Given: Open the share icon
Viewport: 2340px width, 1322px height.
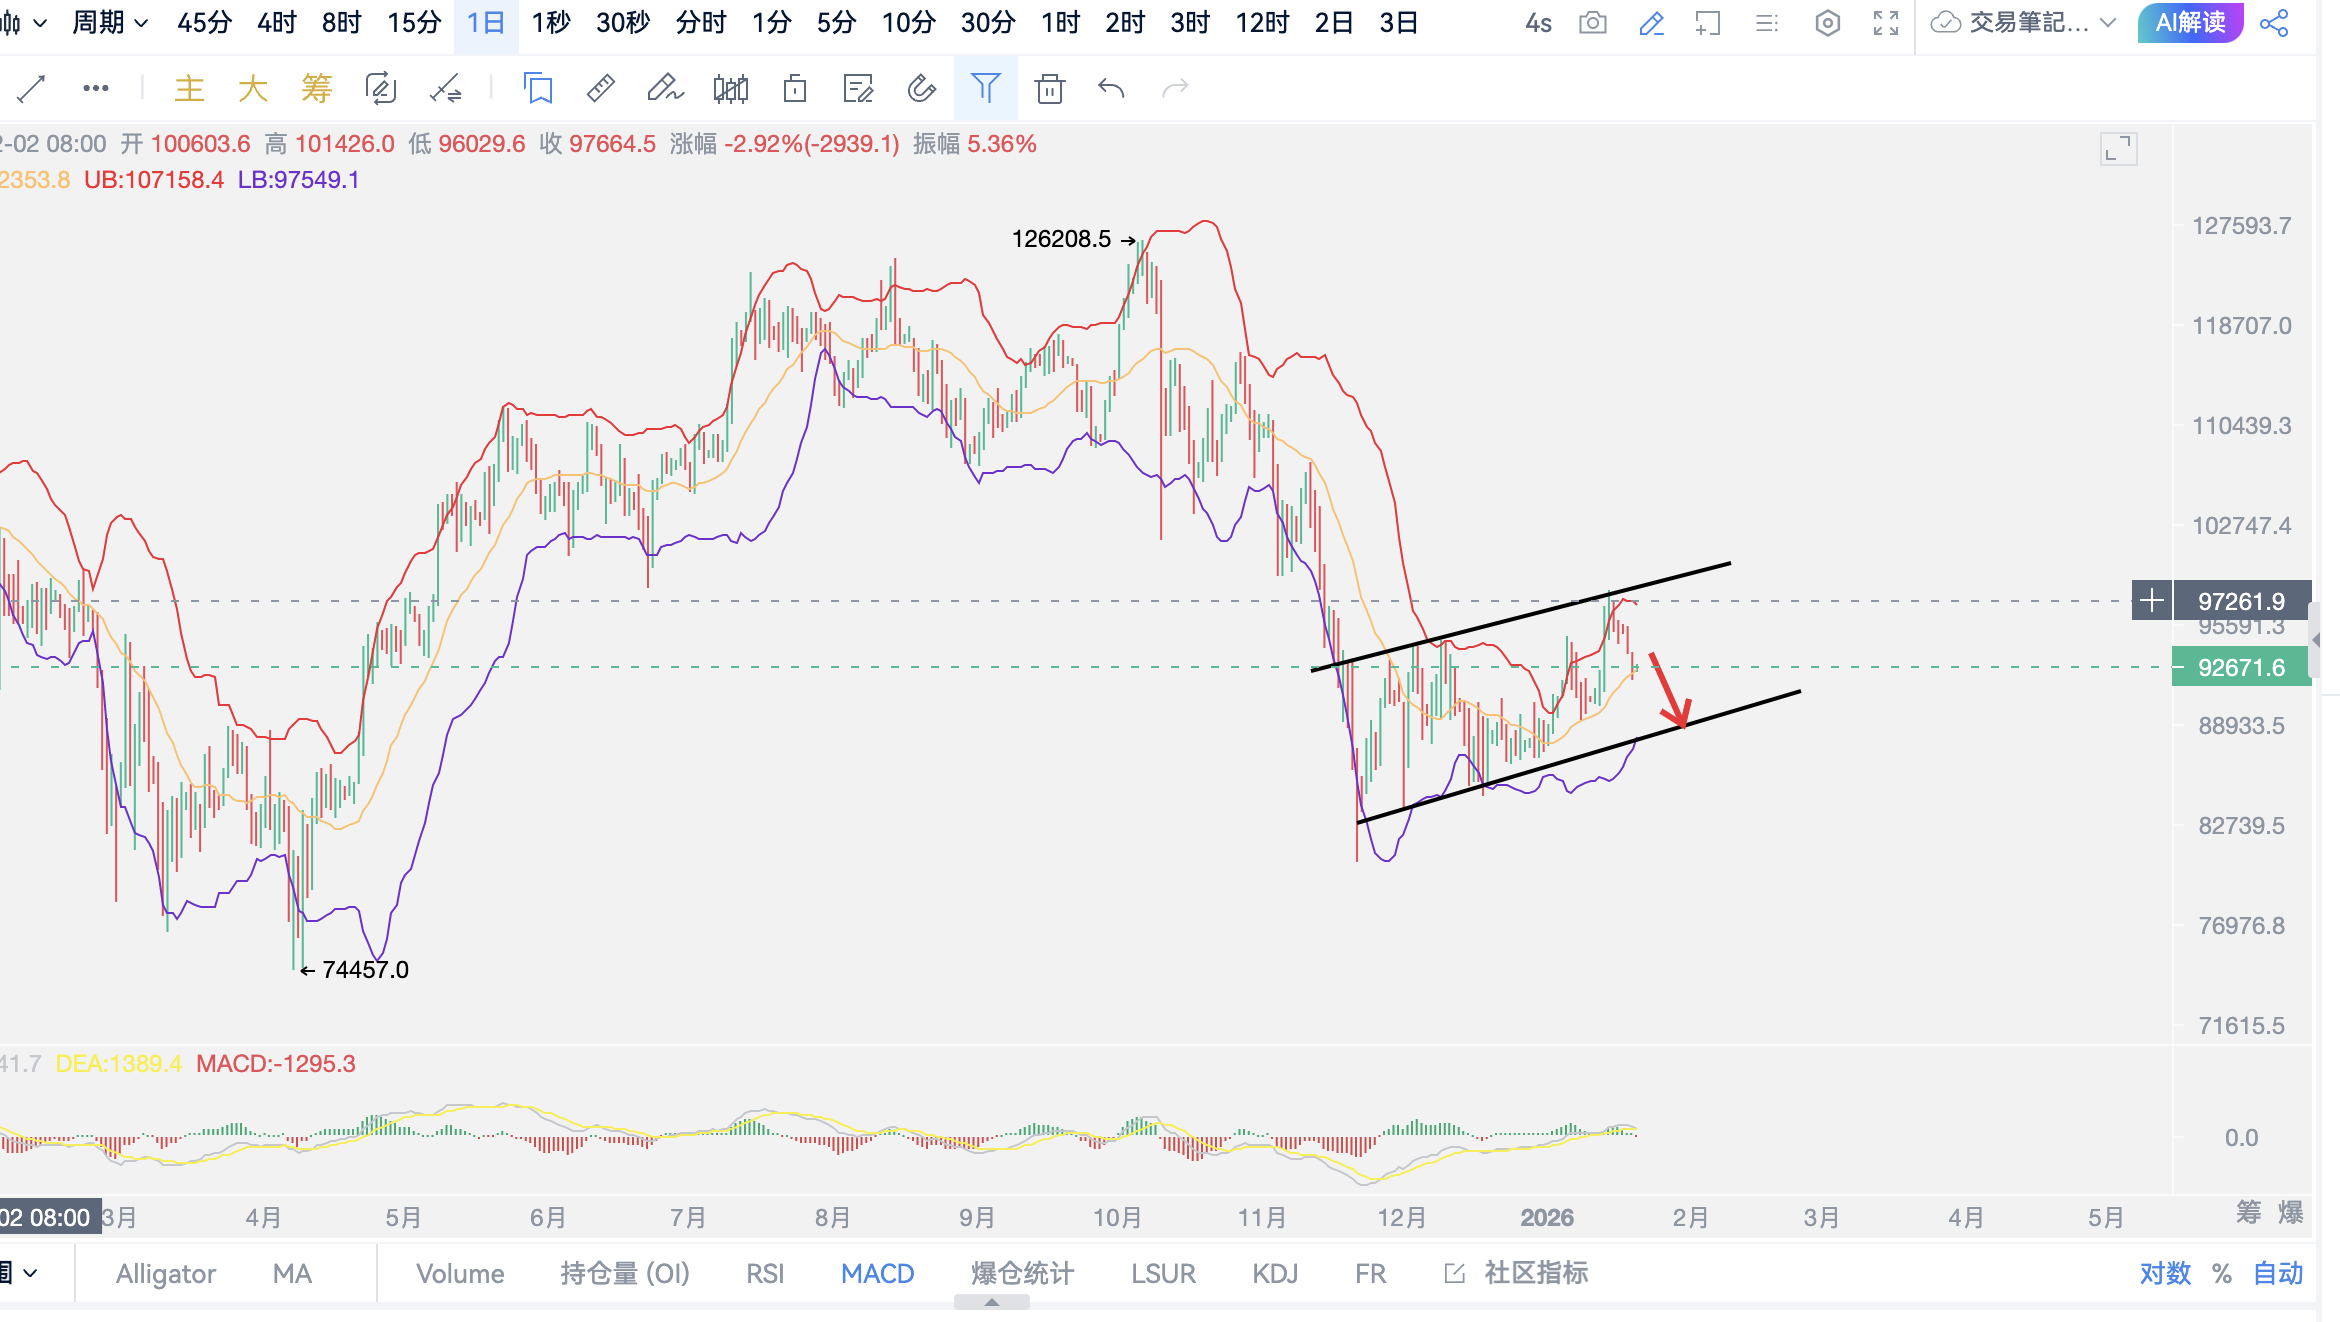Looking at the screenshot, I should pyautogui.click(x=2274, y=23).
